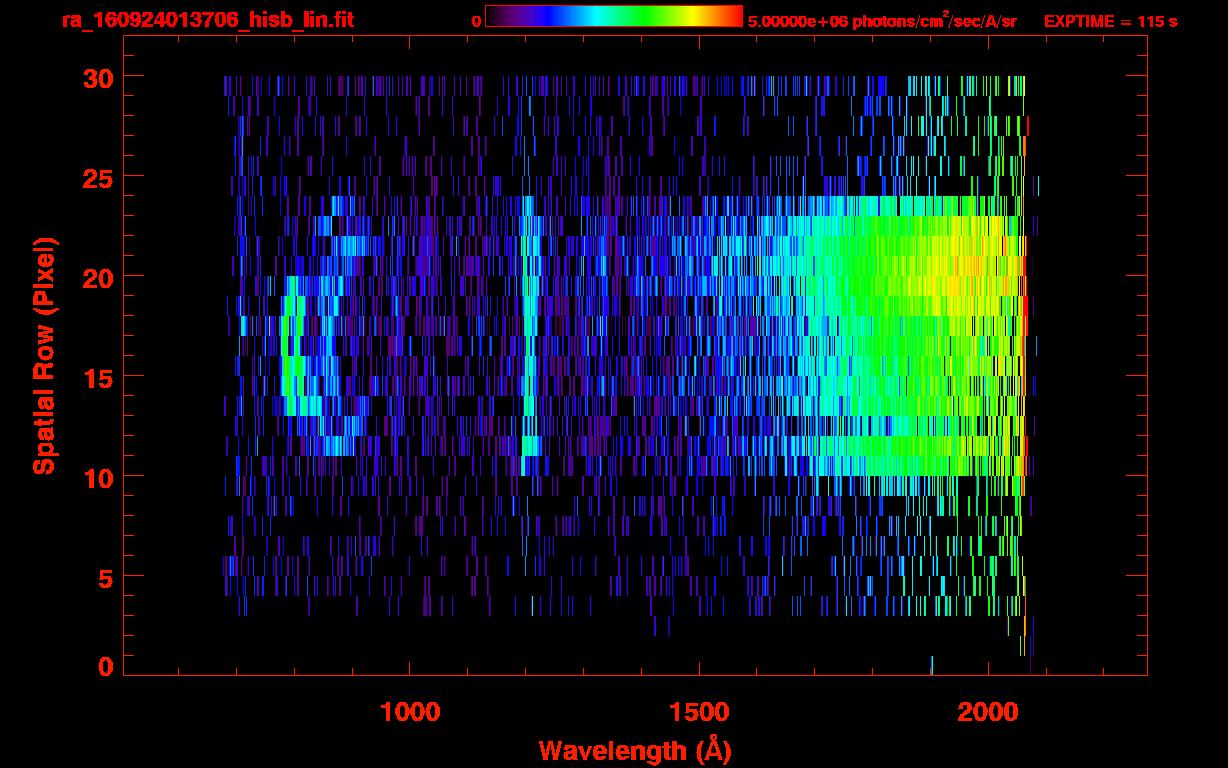Click the filename ra_160924013706_hisb_lin.fit
The image size is (1228, 768).
pos(207,20)
